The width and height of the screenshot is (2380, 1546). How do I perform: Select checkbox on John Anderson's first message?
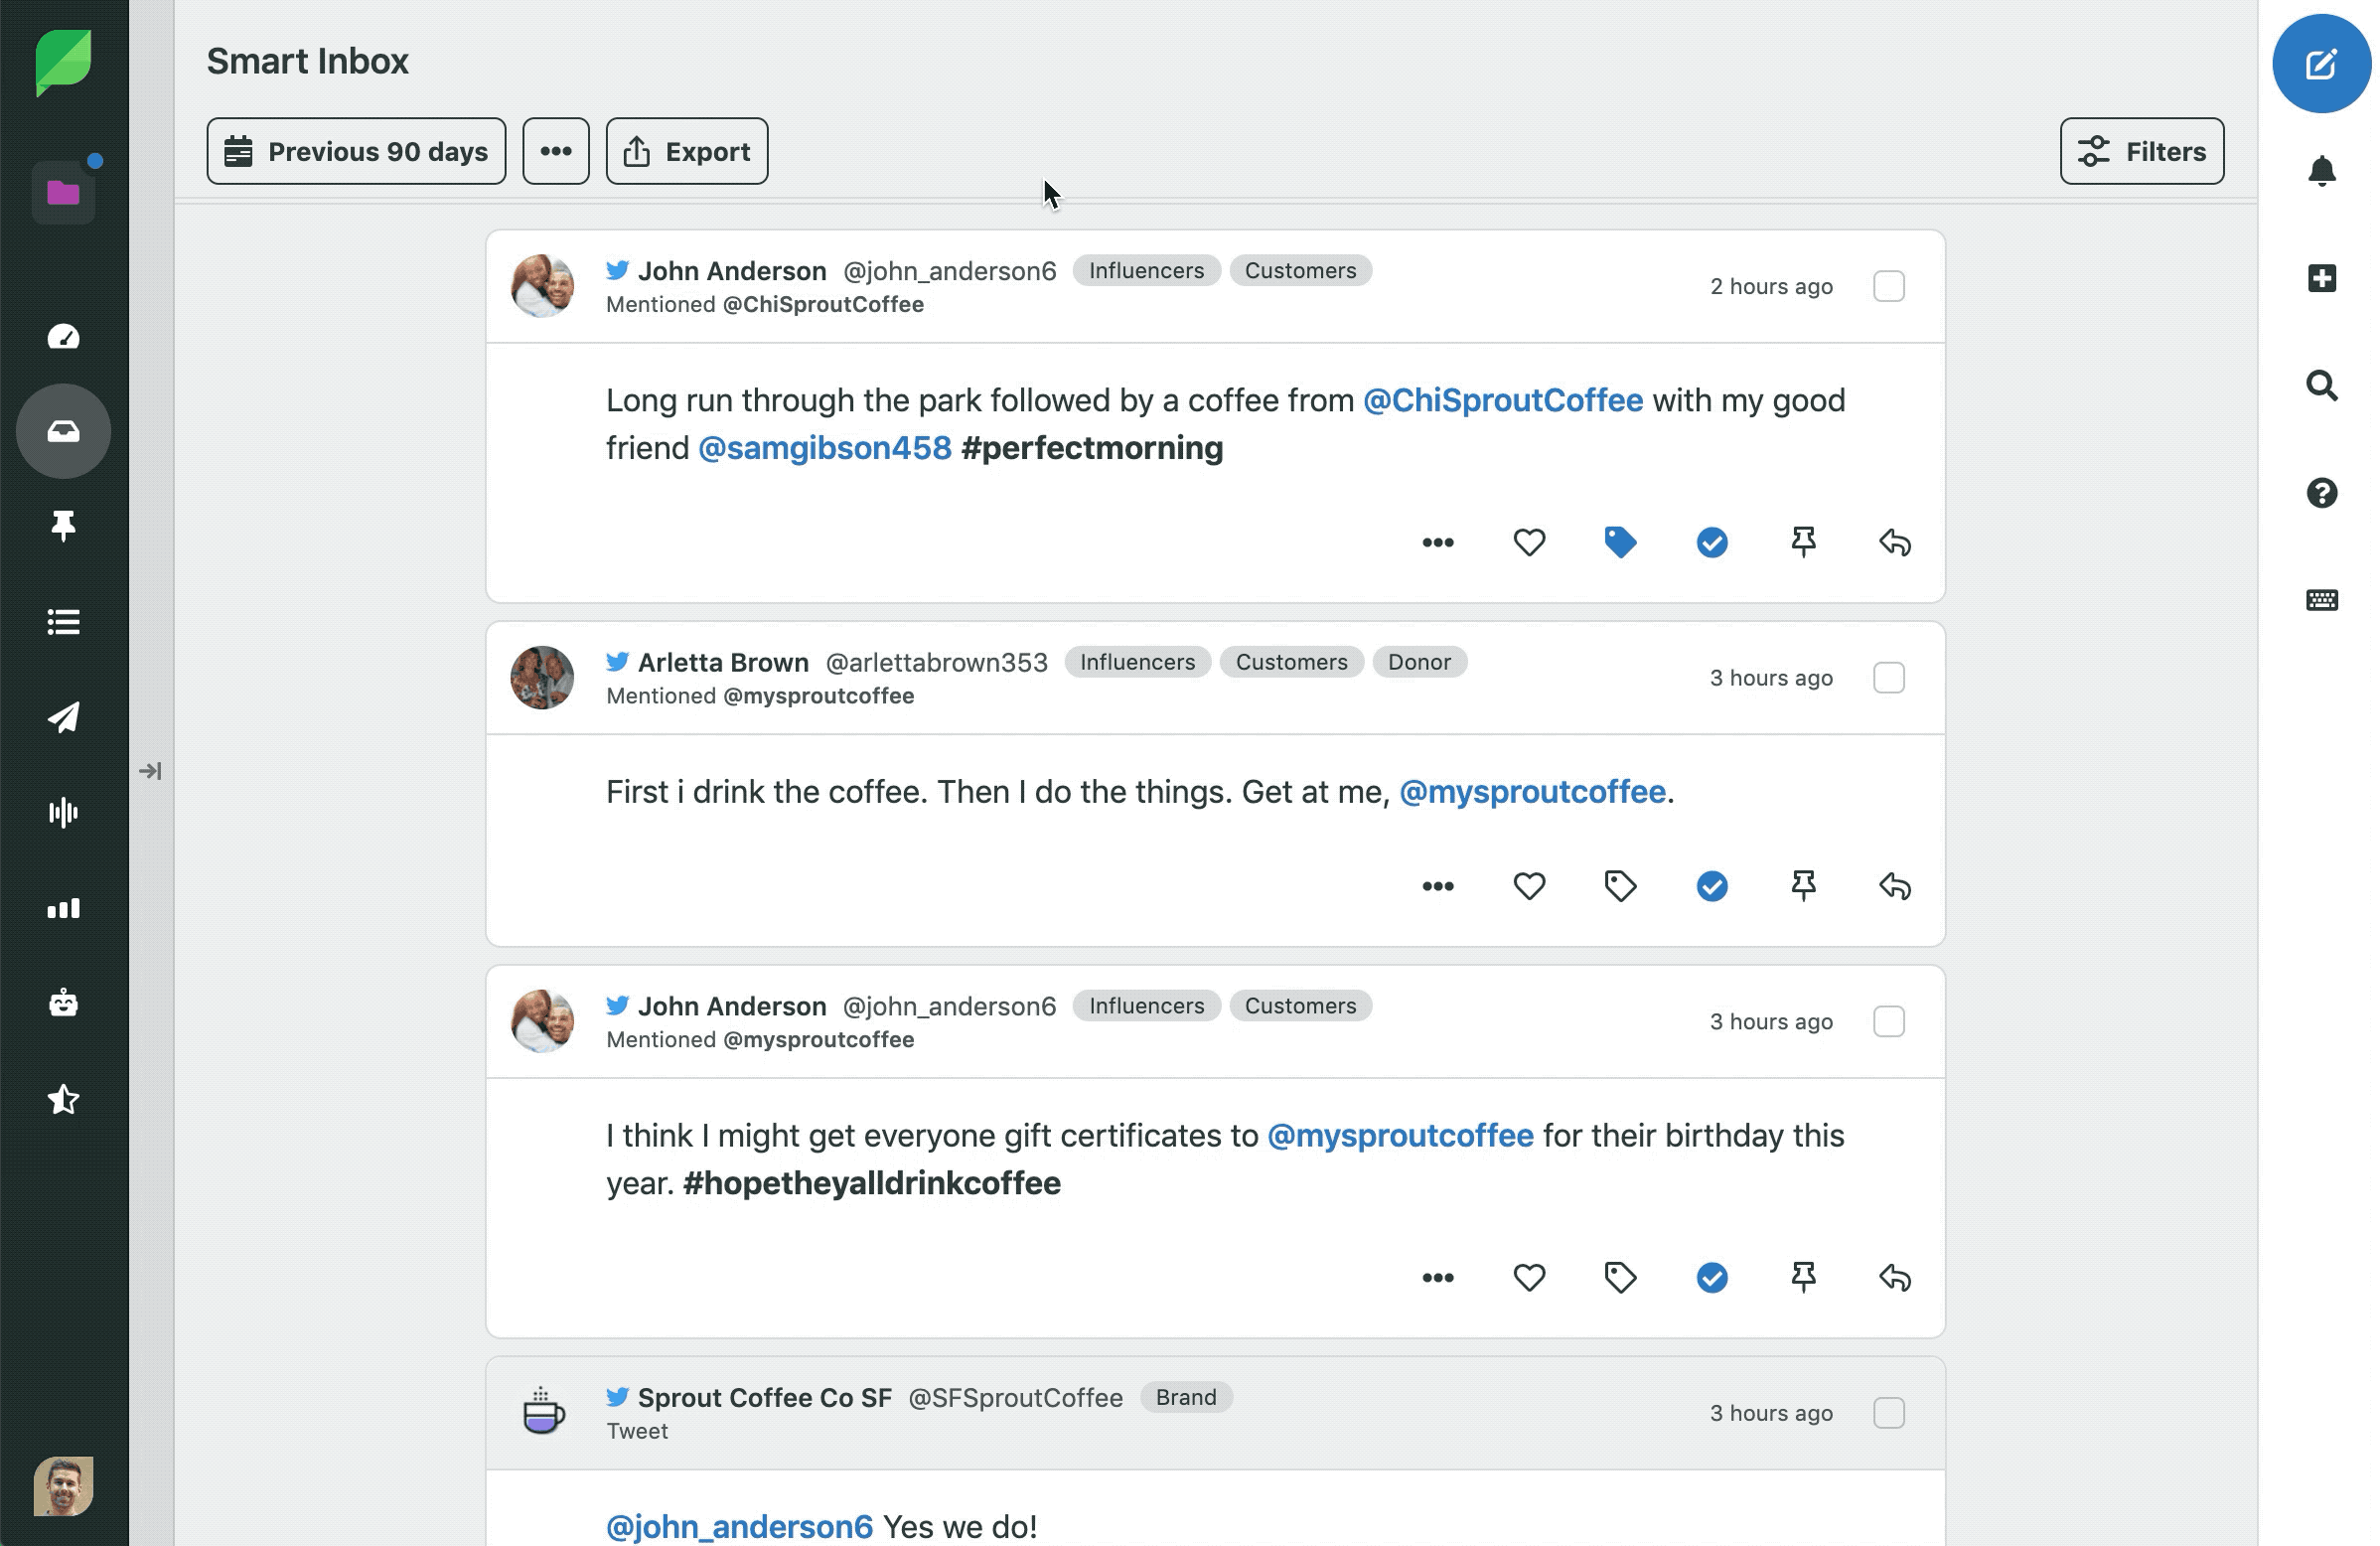(x=1888, y=286)
